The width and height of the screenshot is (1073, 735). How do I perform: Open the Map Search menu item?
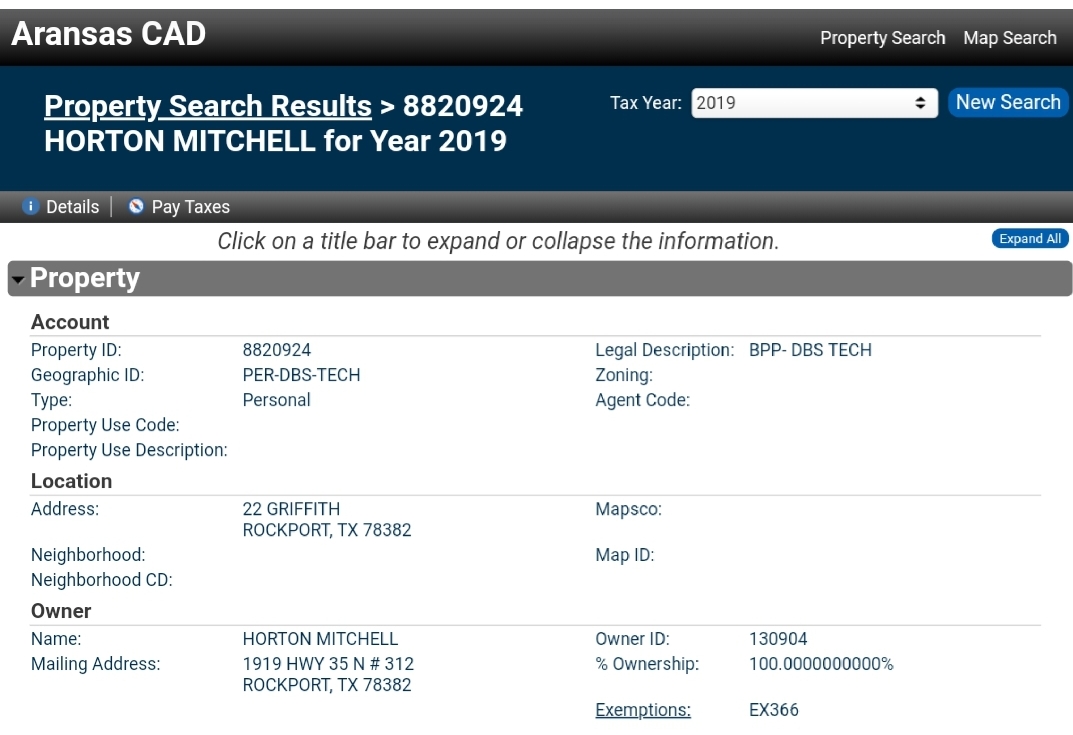pyautogui.click(x=1009, y=38)
